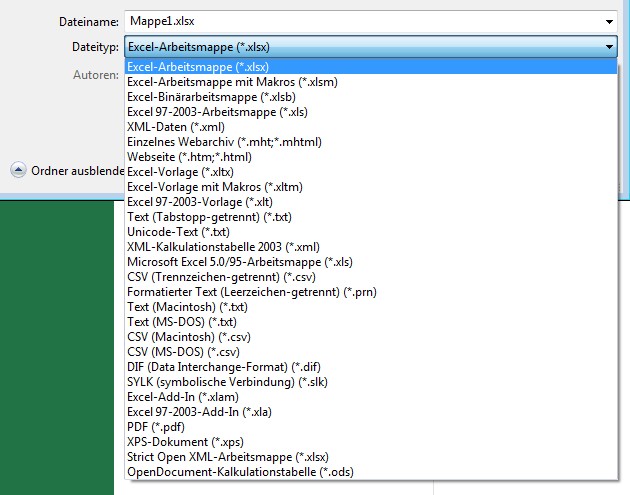Click the Ordner ausblenden label
Screen dimensions: 630x495
78,171
